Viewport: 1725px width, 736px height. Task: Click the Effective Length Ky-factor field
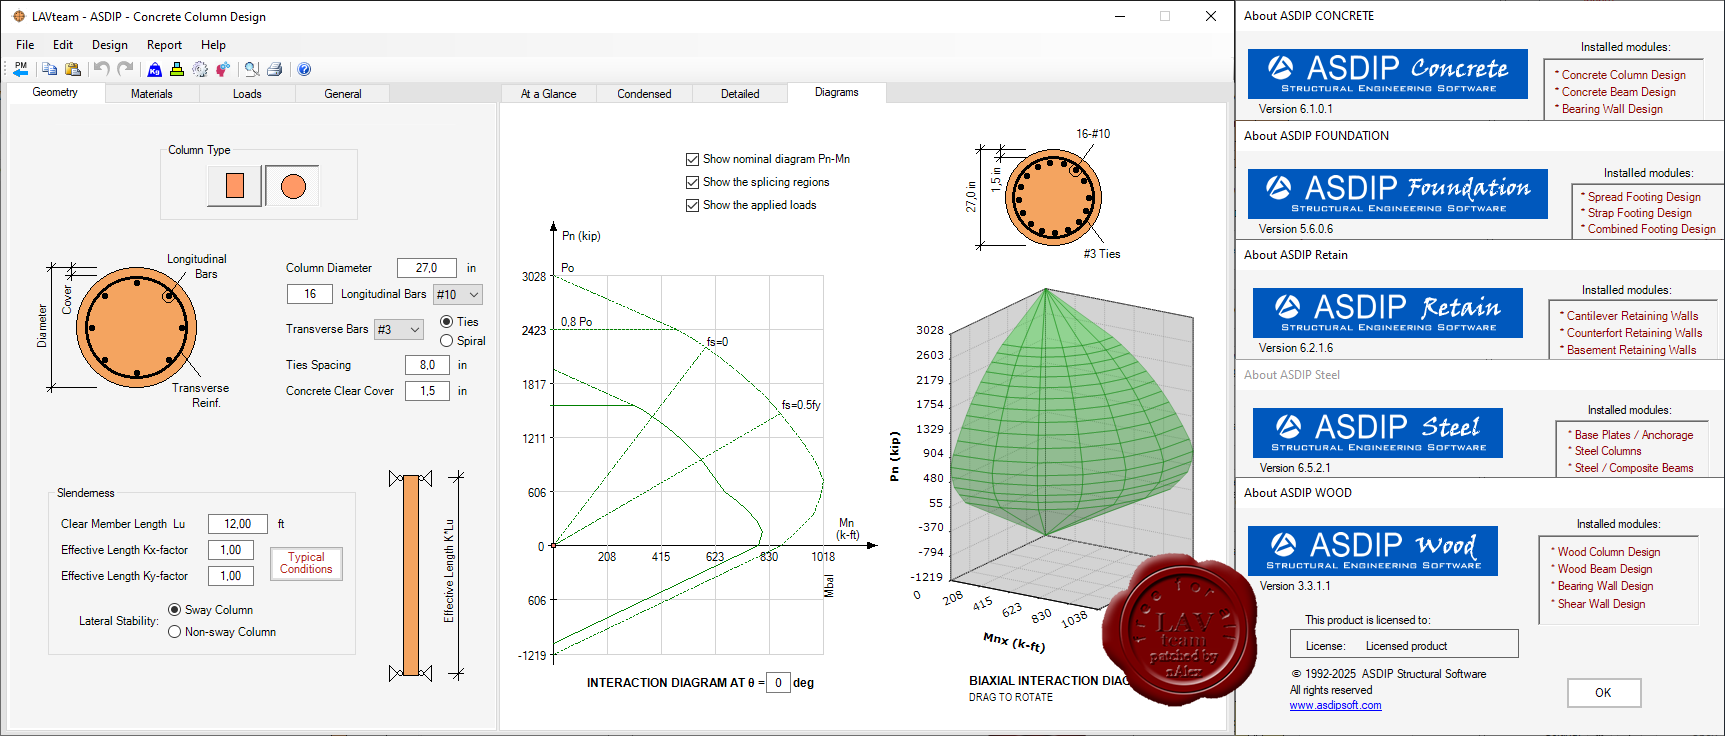click(231, 576)
